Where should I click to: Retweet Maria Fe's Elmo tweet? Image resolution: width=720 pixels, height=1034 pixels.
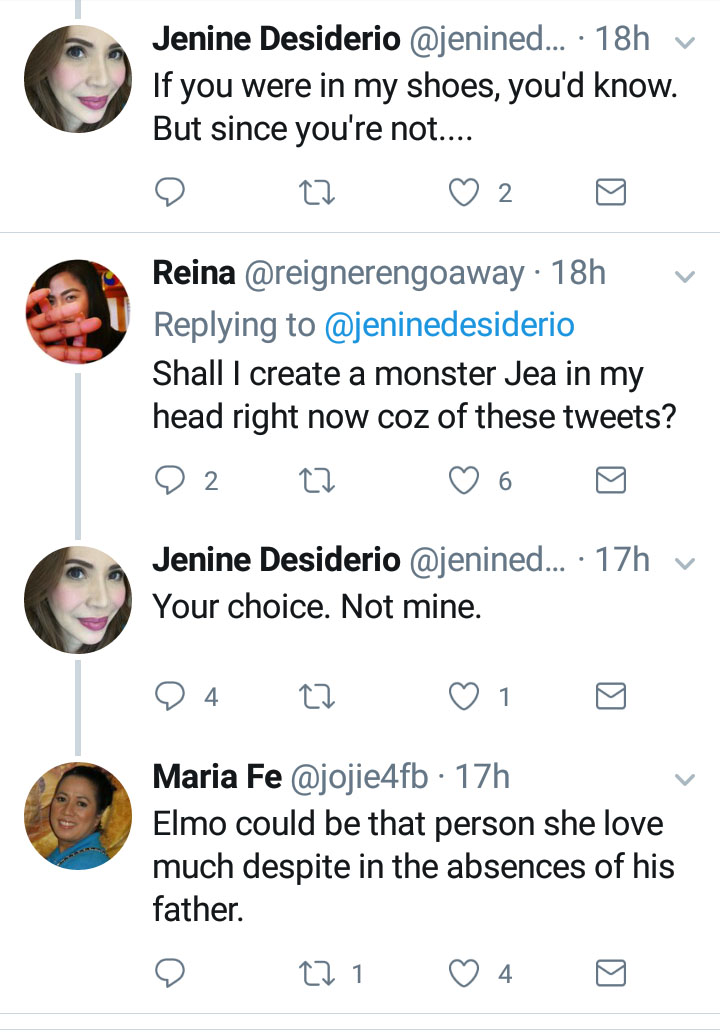click(x=316, y=972)
